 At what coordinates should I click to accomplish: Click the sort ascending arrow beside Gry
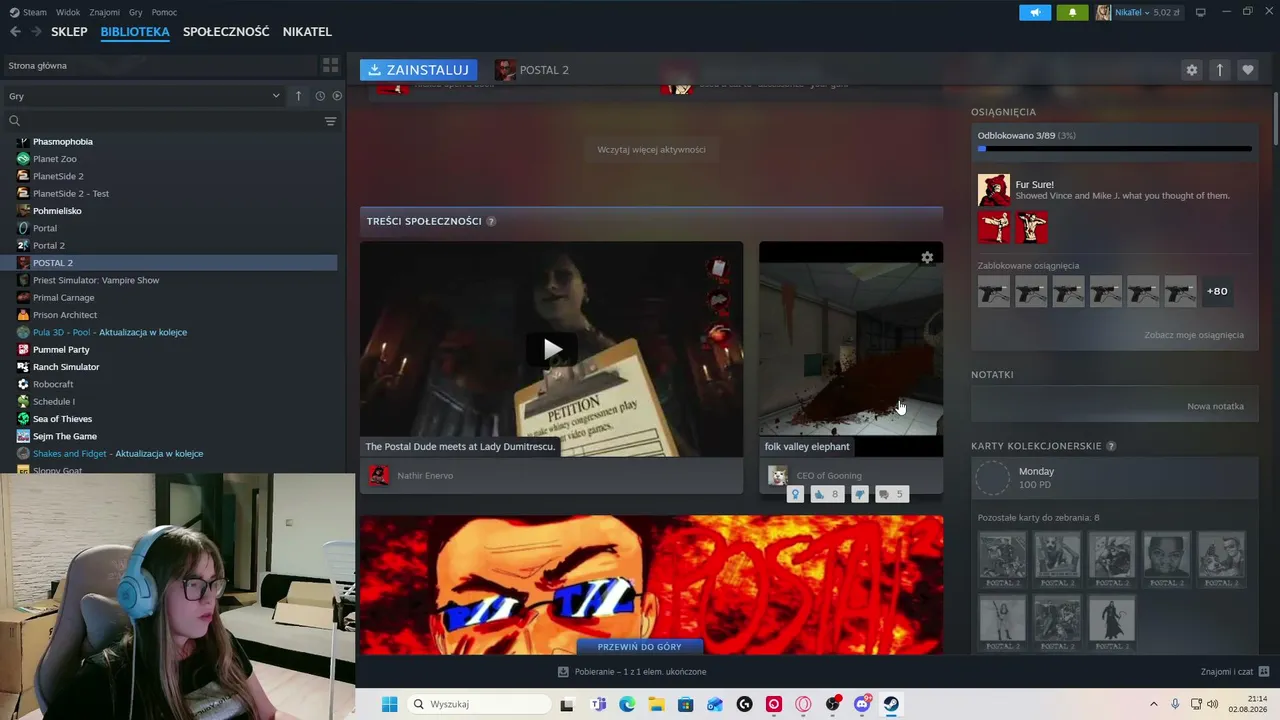(x=298, y=96)
